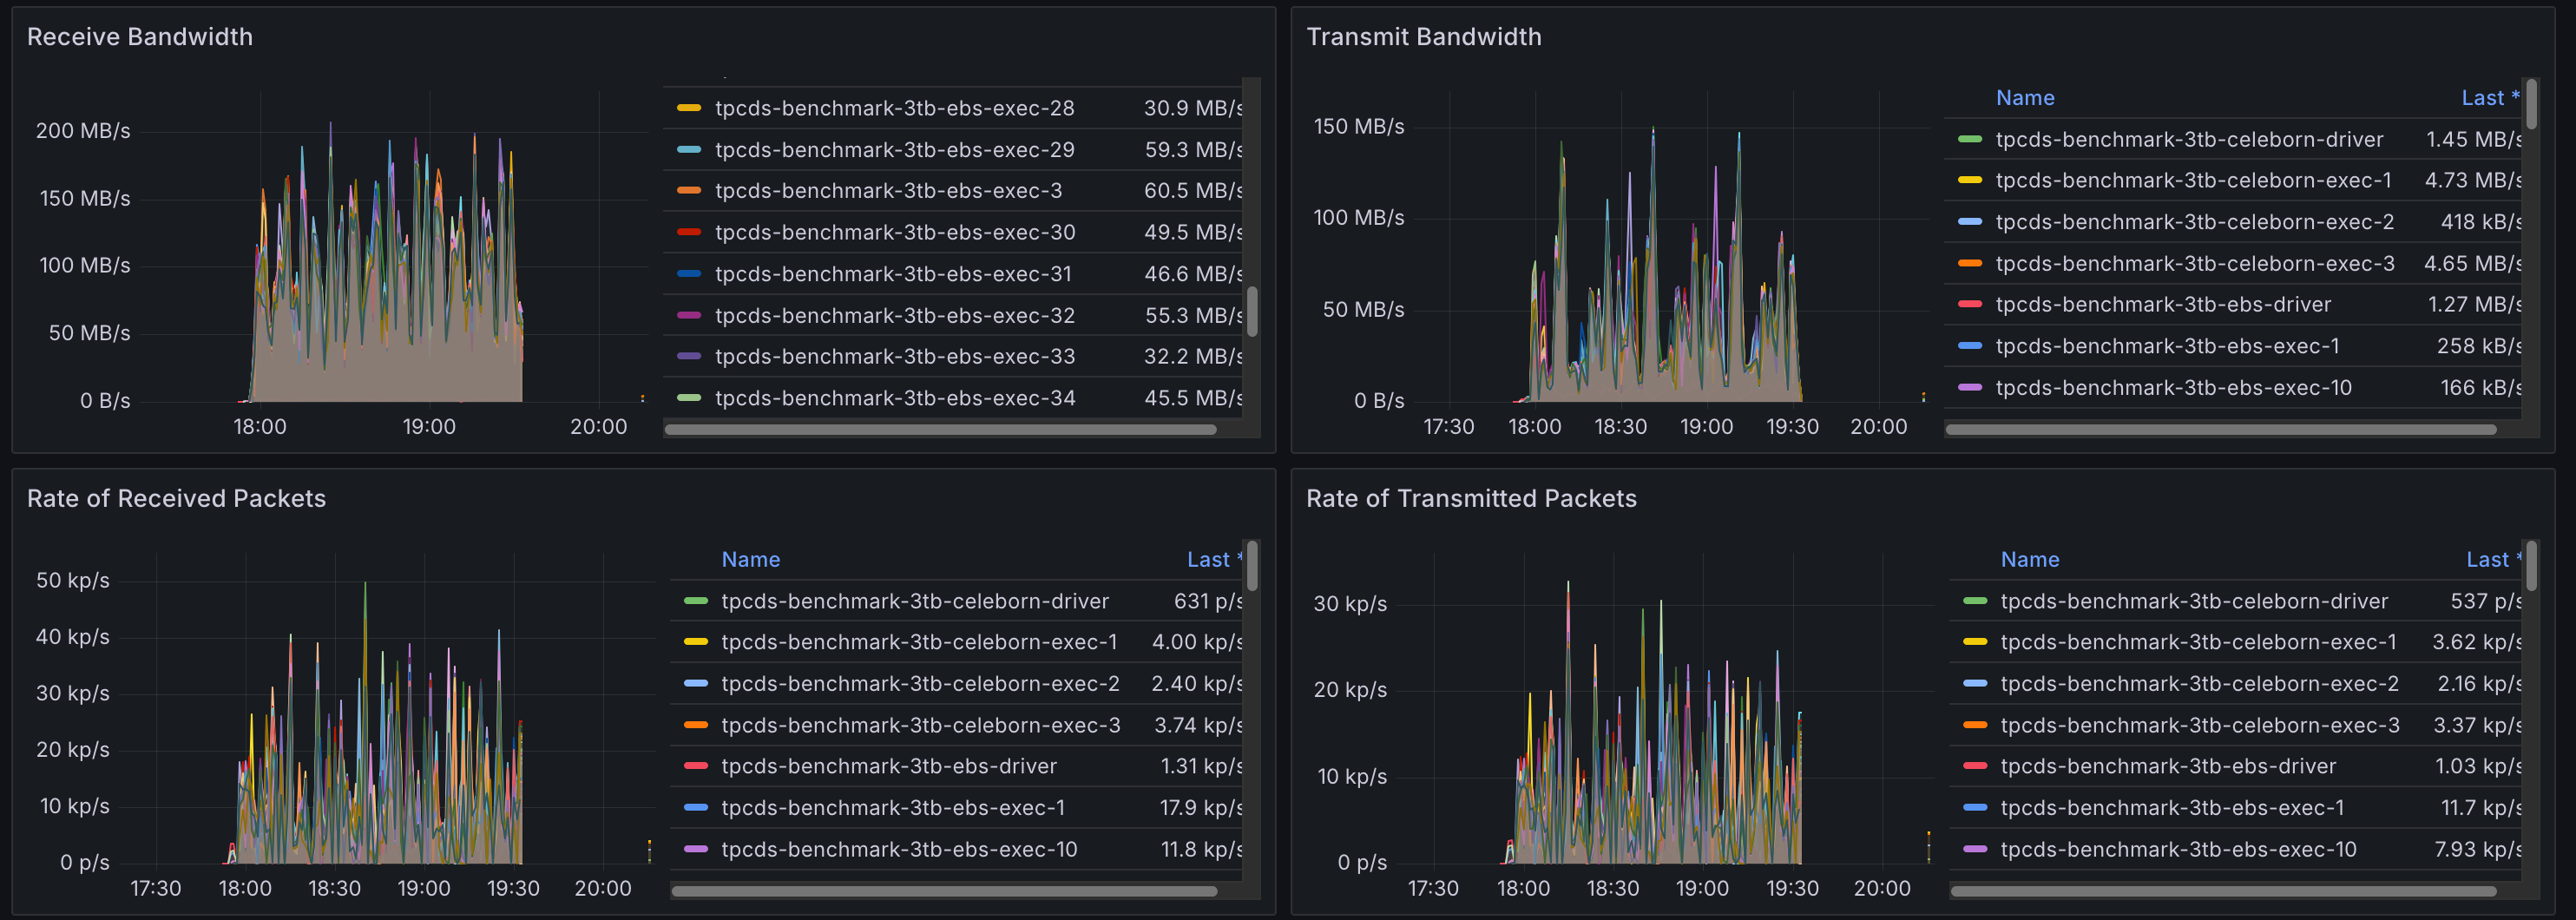Open the Transmit Bandwidth panel title menu
The image size is (2576, 920).
point(1423,37)
